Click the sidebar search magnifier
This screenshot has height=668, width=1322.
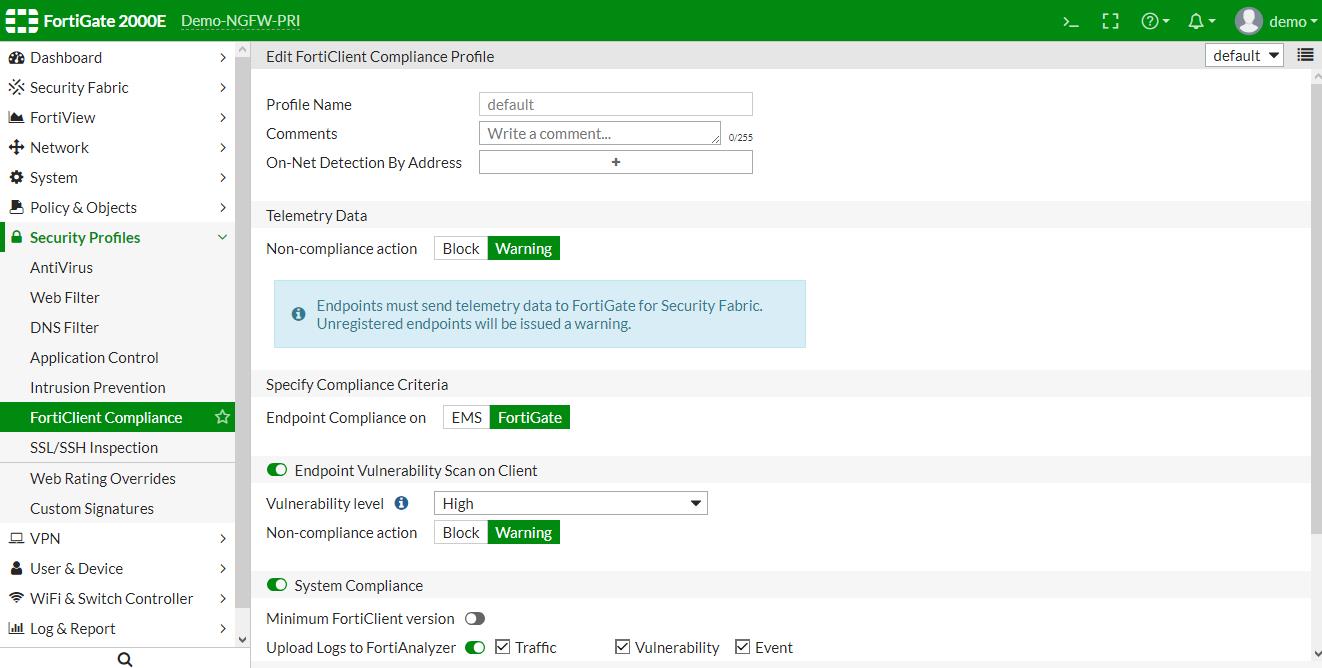(x=125, y=659)
